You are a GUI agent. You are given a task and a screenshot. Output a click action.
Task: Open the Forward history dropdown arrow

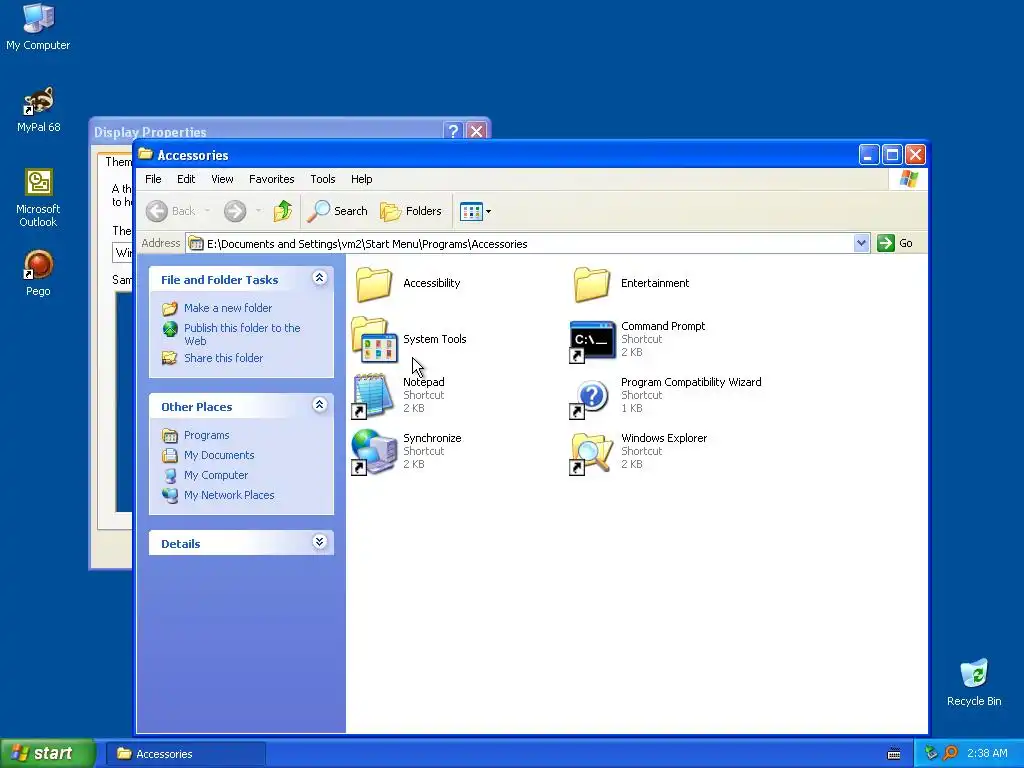click(259, 211)
